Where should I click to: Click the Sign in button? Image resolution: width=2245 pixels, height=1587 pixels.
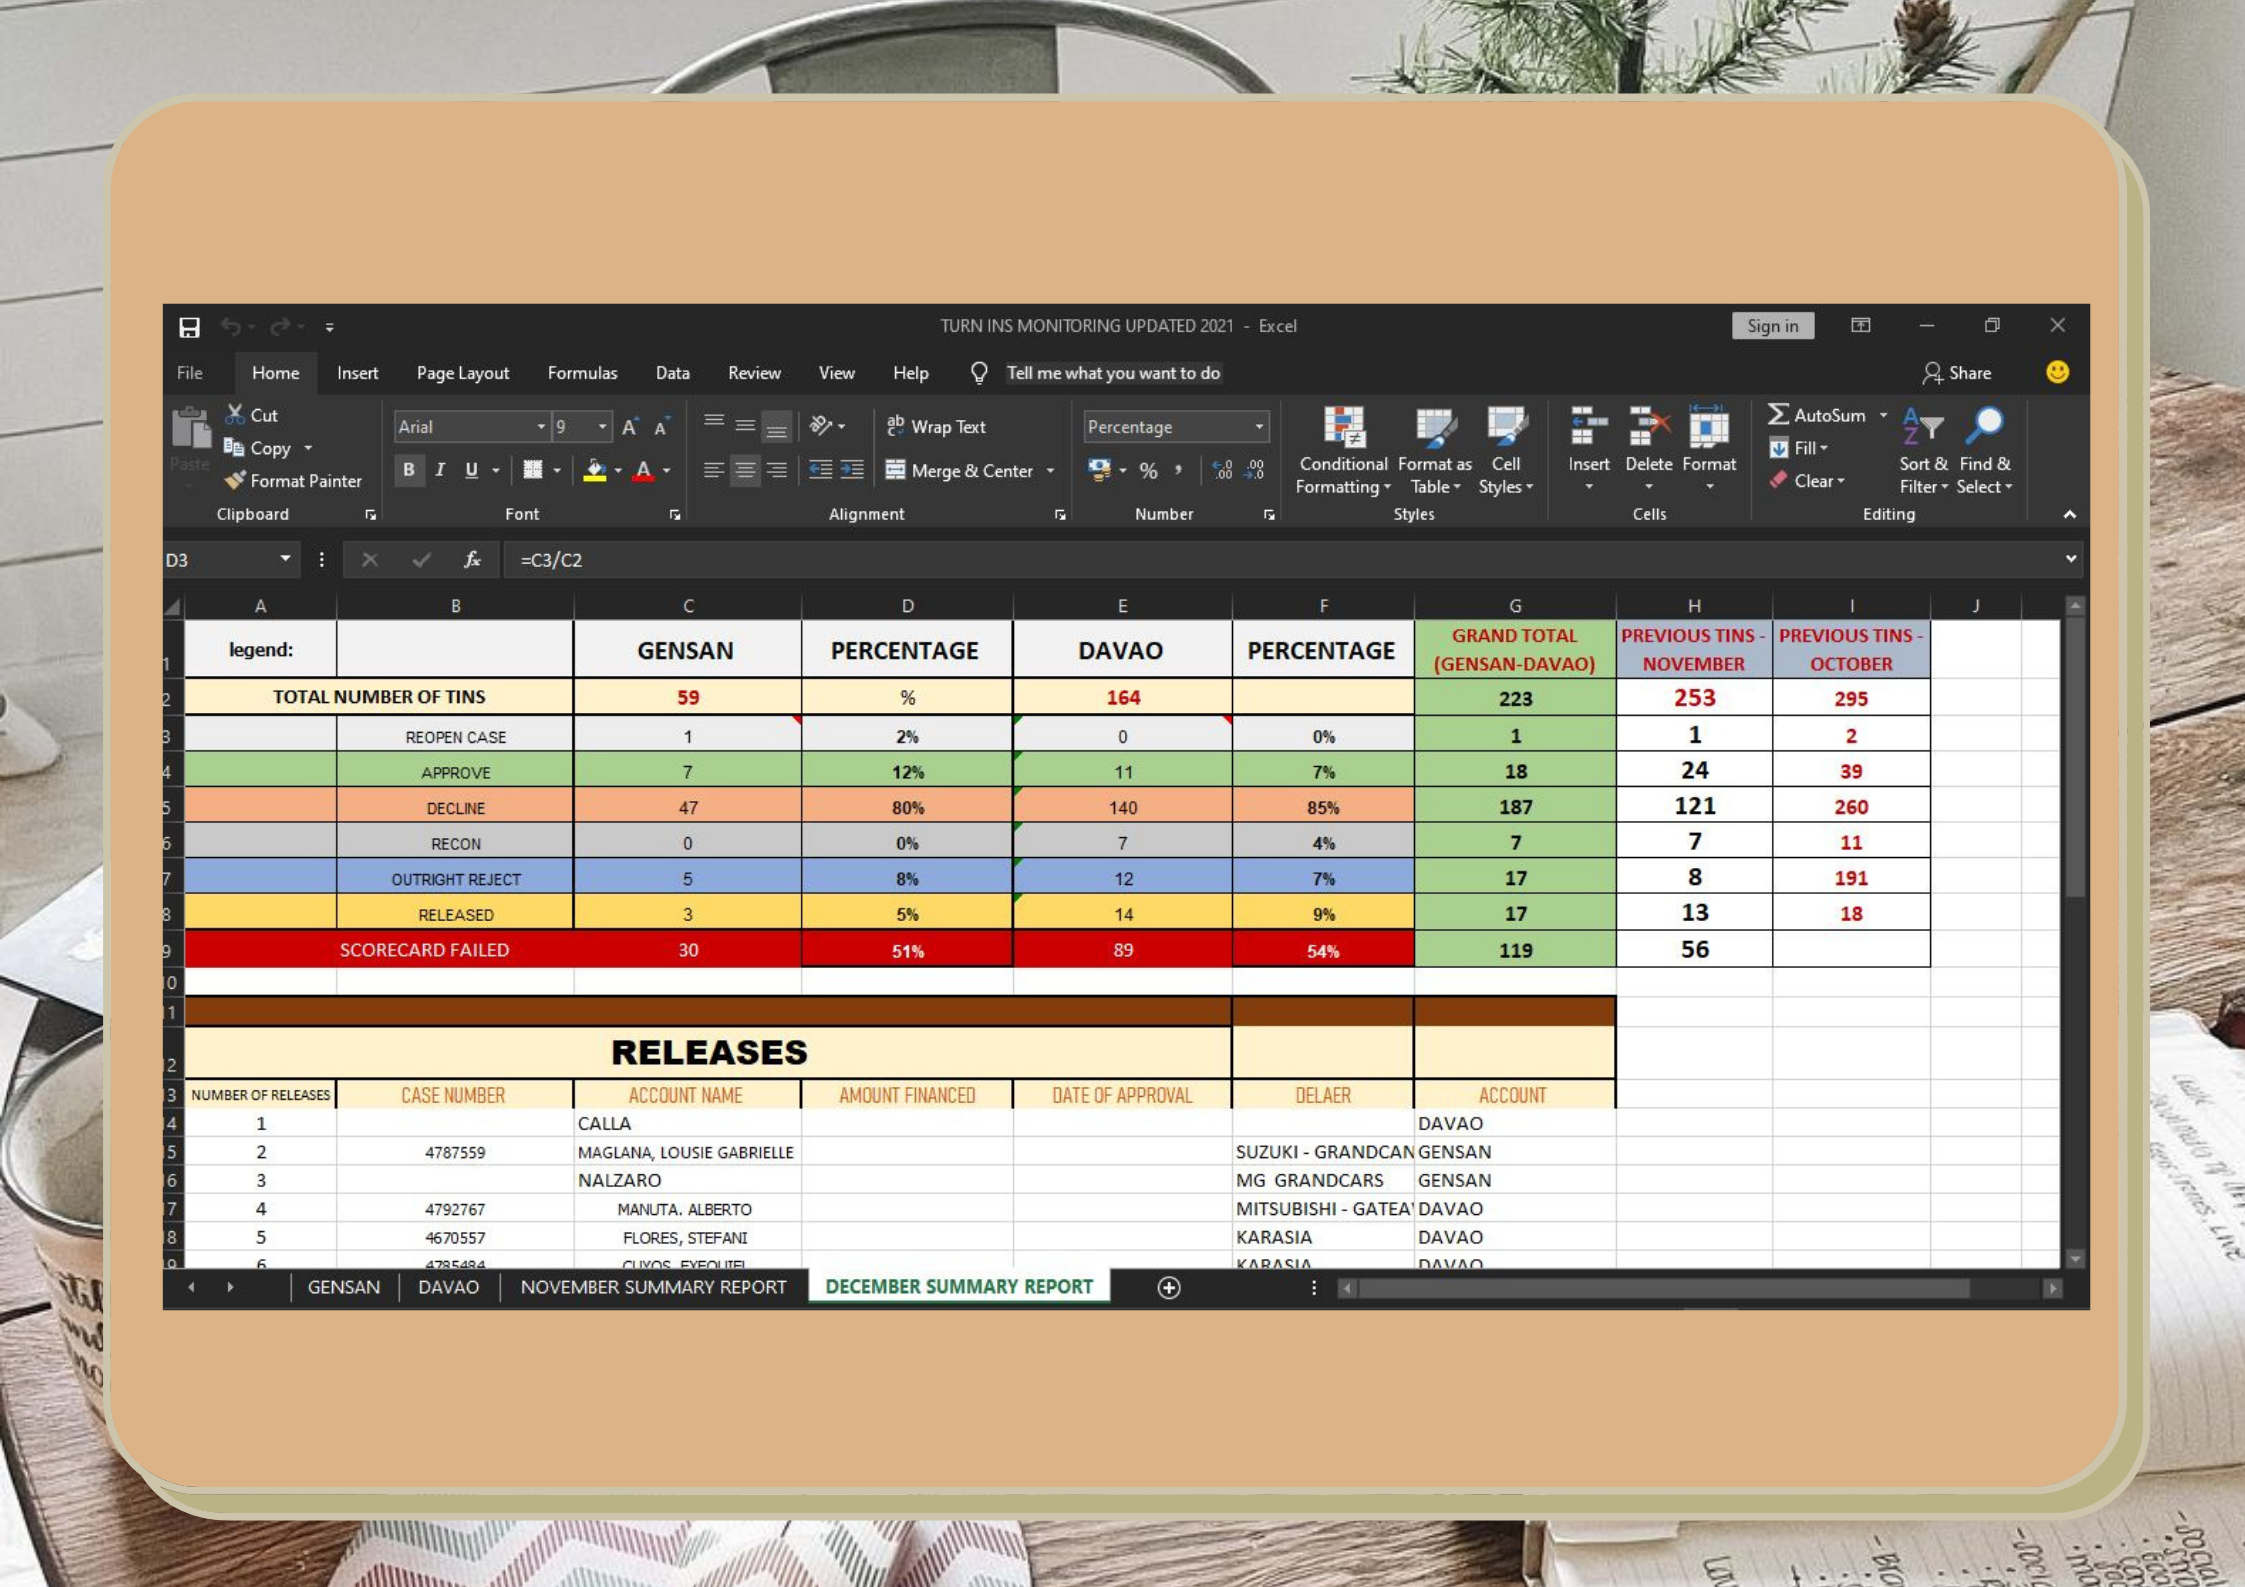[1772, 326]
